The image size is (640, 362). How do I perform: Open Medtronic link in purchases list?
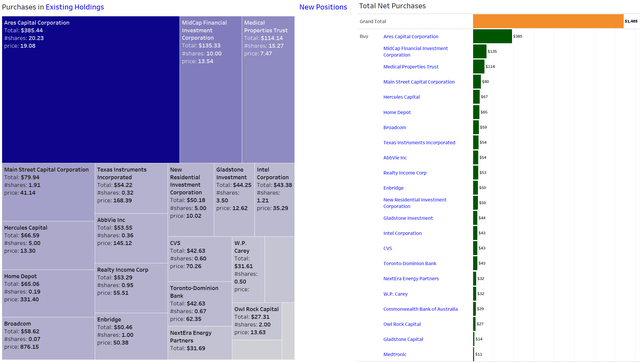[394, 355]
